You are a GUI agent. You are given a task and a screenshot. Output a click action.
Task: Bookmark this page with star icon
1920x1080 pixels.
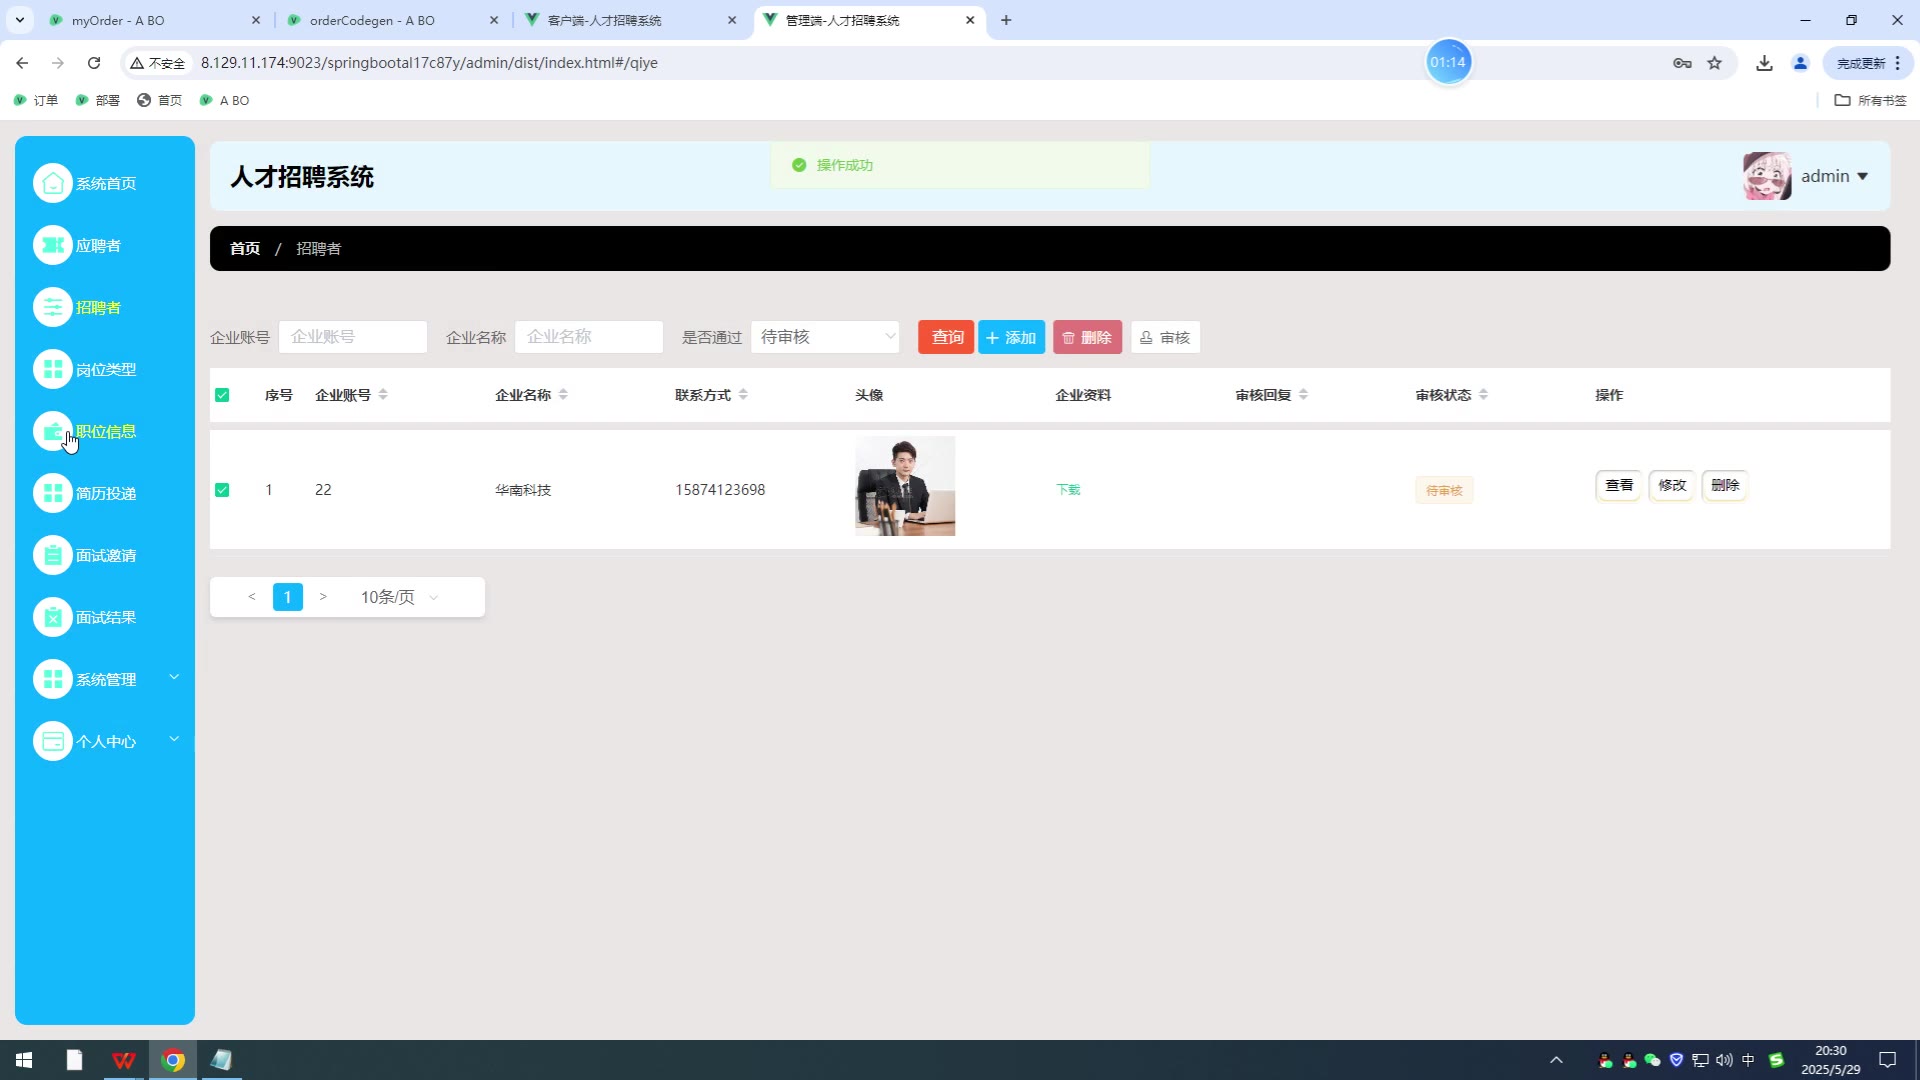1715,63
